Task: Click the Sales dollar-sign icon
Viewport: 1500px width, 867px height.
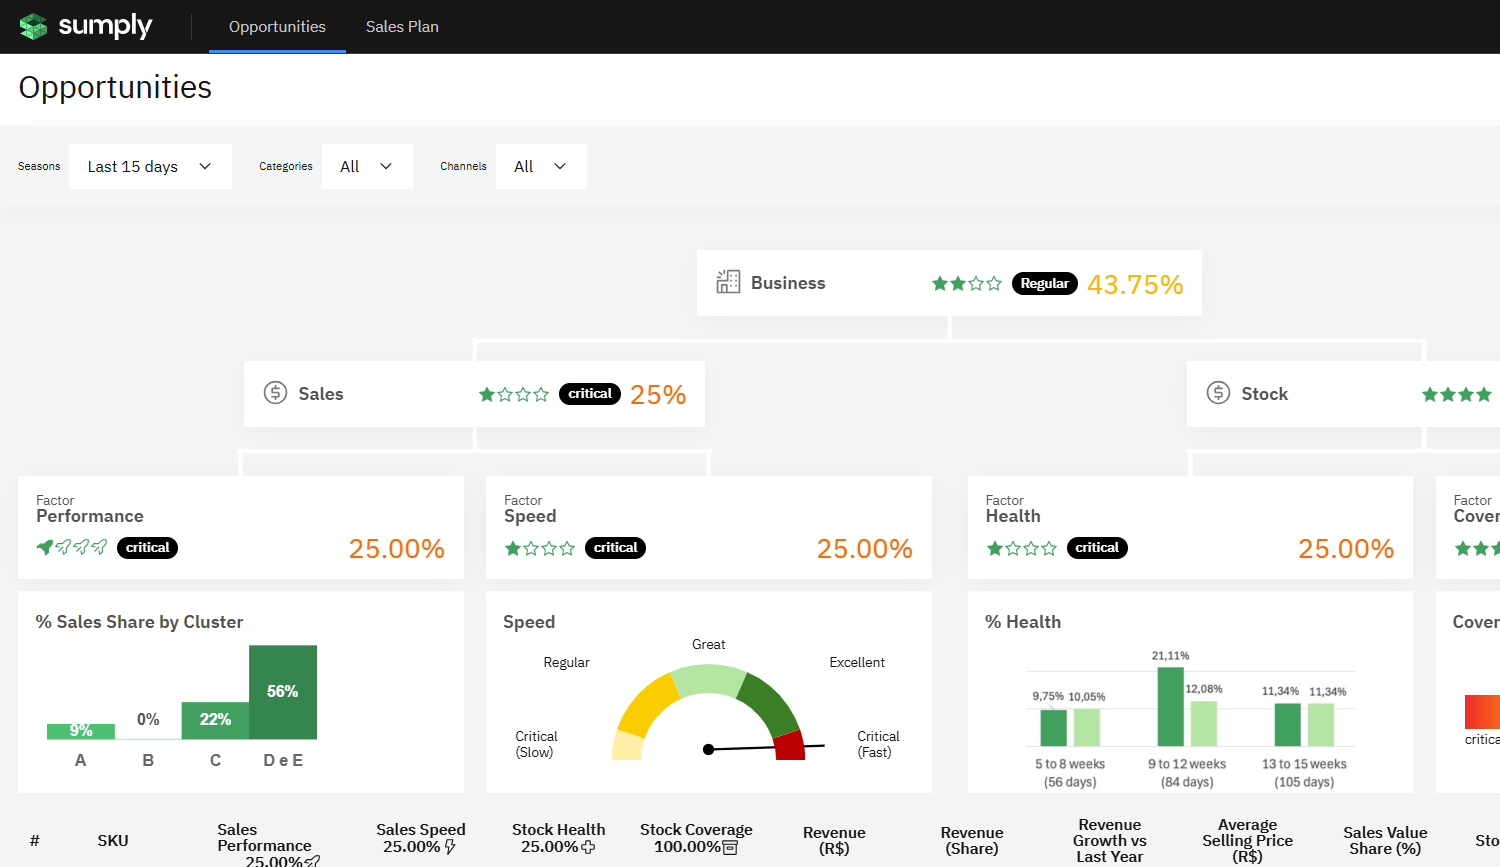Action: tap(275, 393)
